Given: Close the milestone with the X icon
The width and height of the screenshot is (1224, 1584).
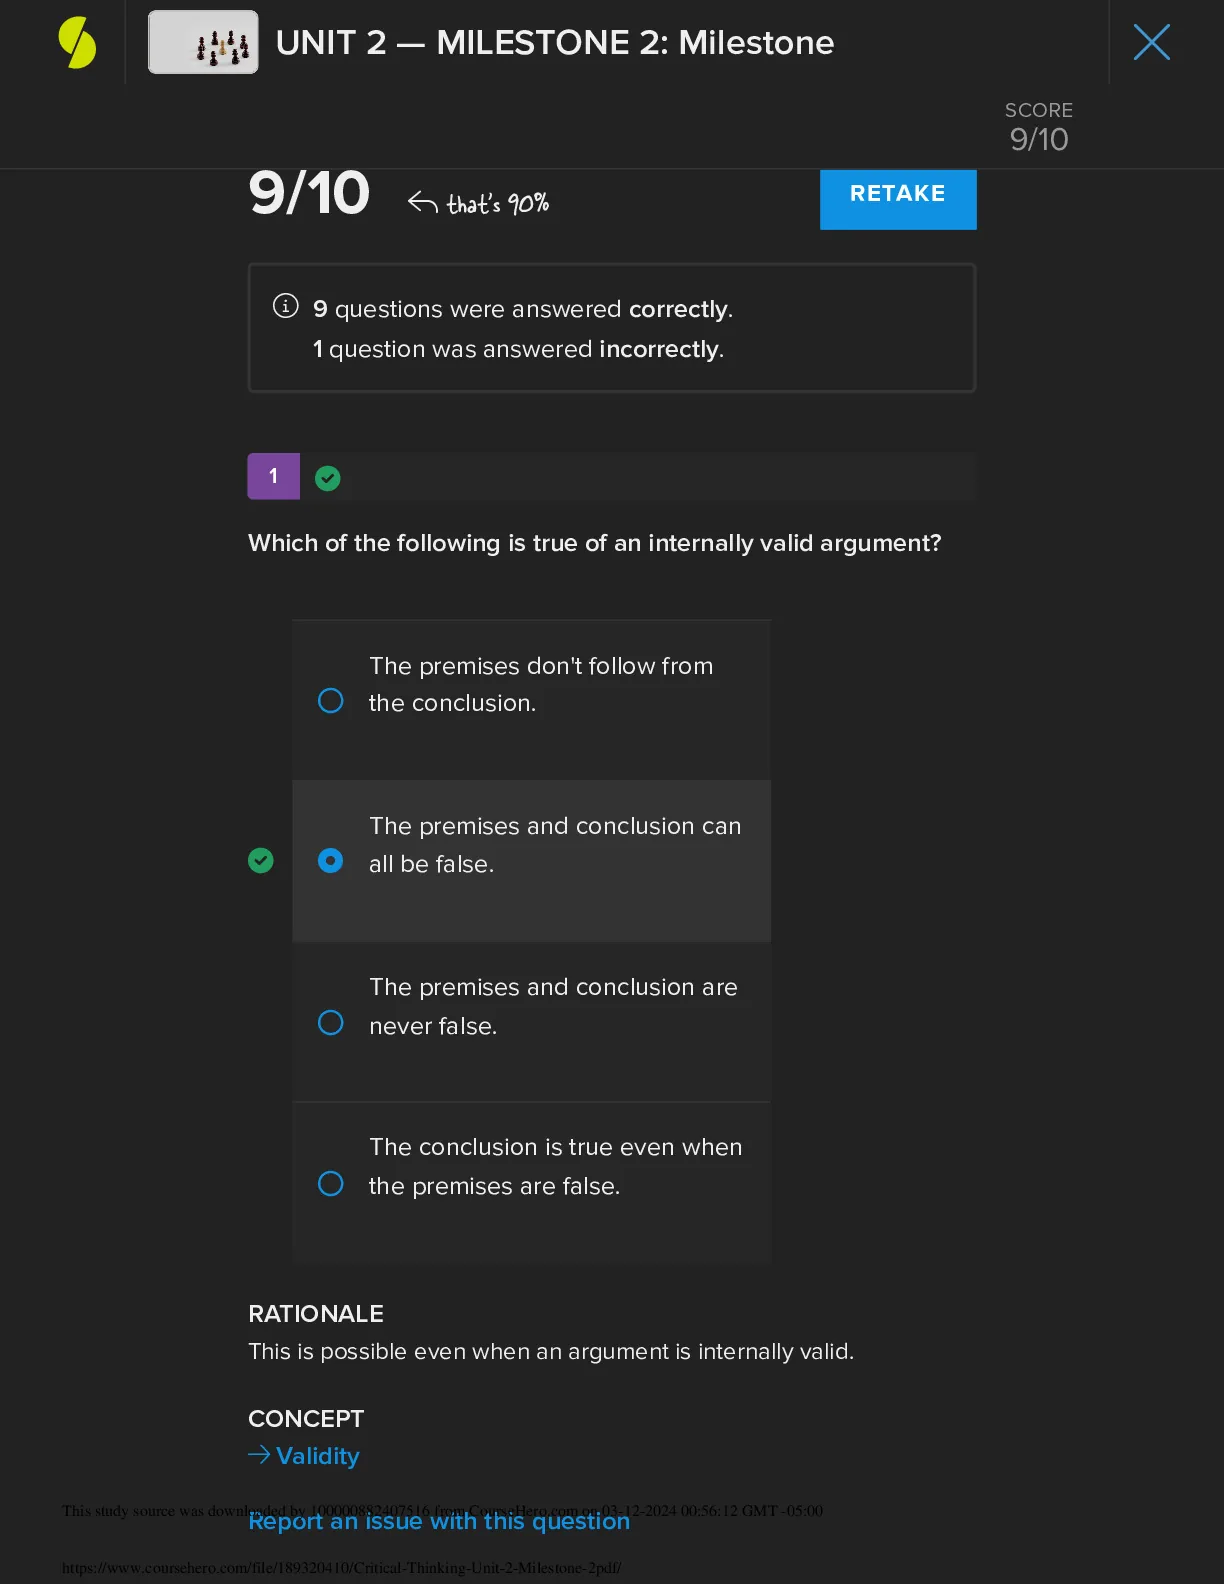Looking at the screenshot, I should coord(1151,42).
